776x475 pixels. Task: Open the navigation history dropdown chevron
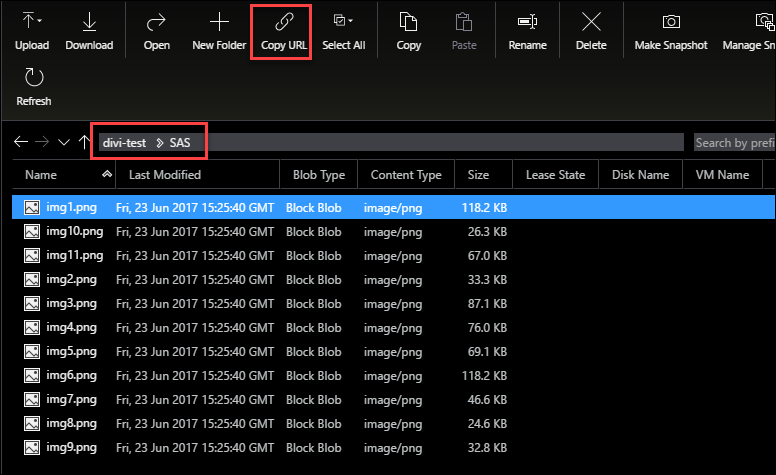click(64, 142)
